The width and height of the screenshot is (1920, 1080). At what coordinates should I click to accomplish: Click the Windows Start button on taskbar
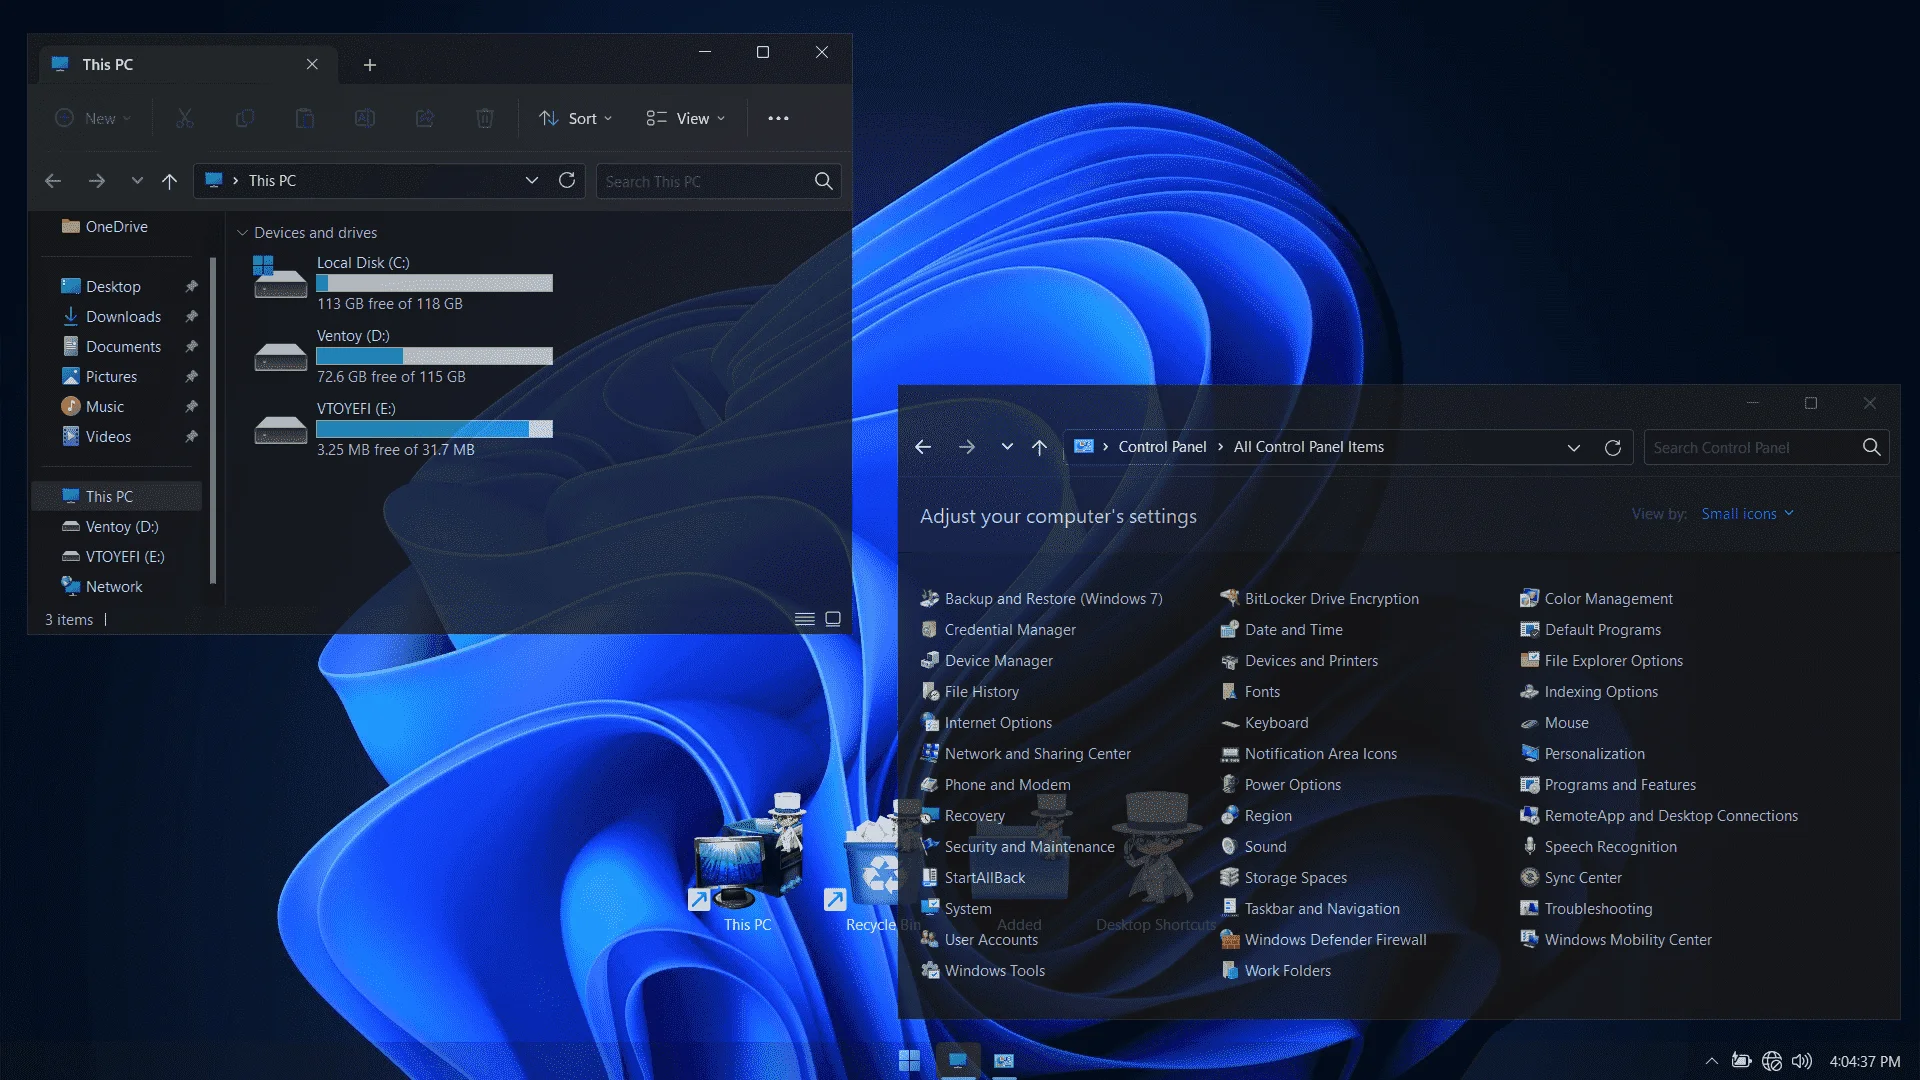click(x=909, y=1060)
